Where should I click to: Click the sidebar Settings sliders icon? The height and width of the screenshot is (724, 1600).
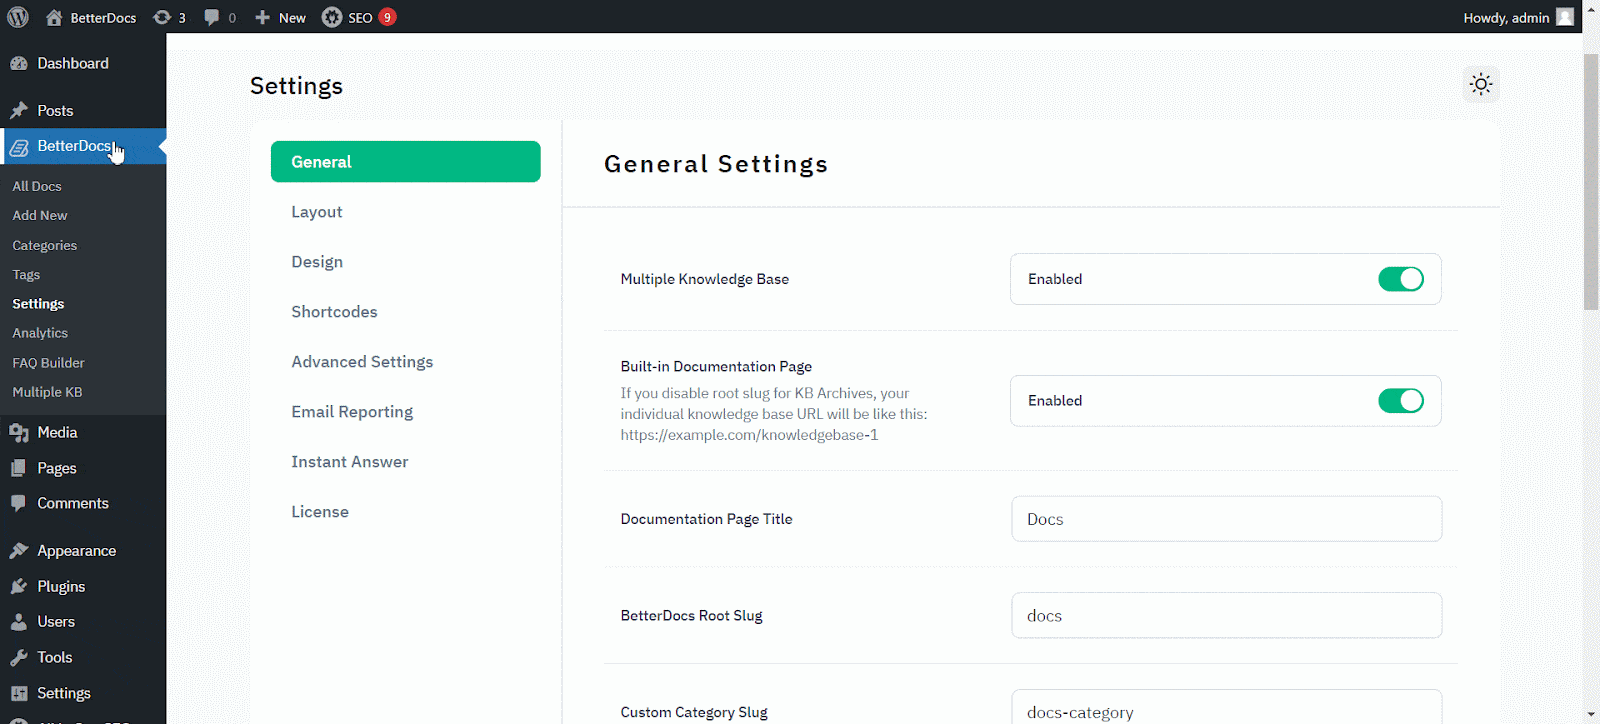[x=19, y=693]
